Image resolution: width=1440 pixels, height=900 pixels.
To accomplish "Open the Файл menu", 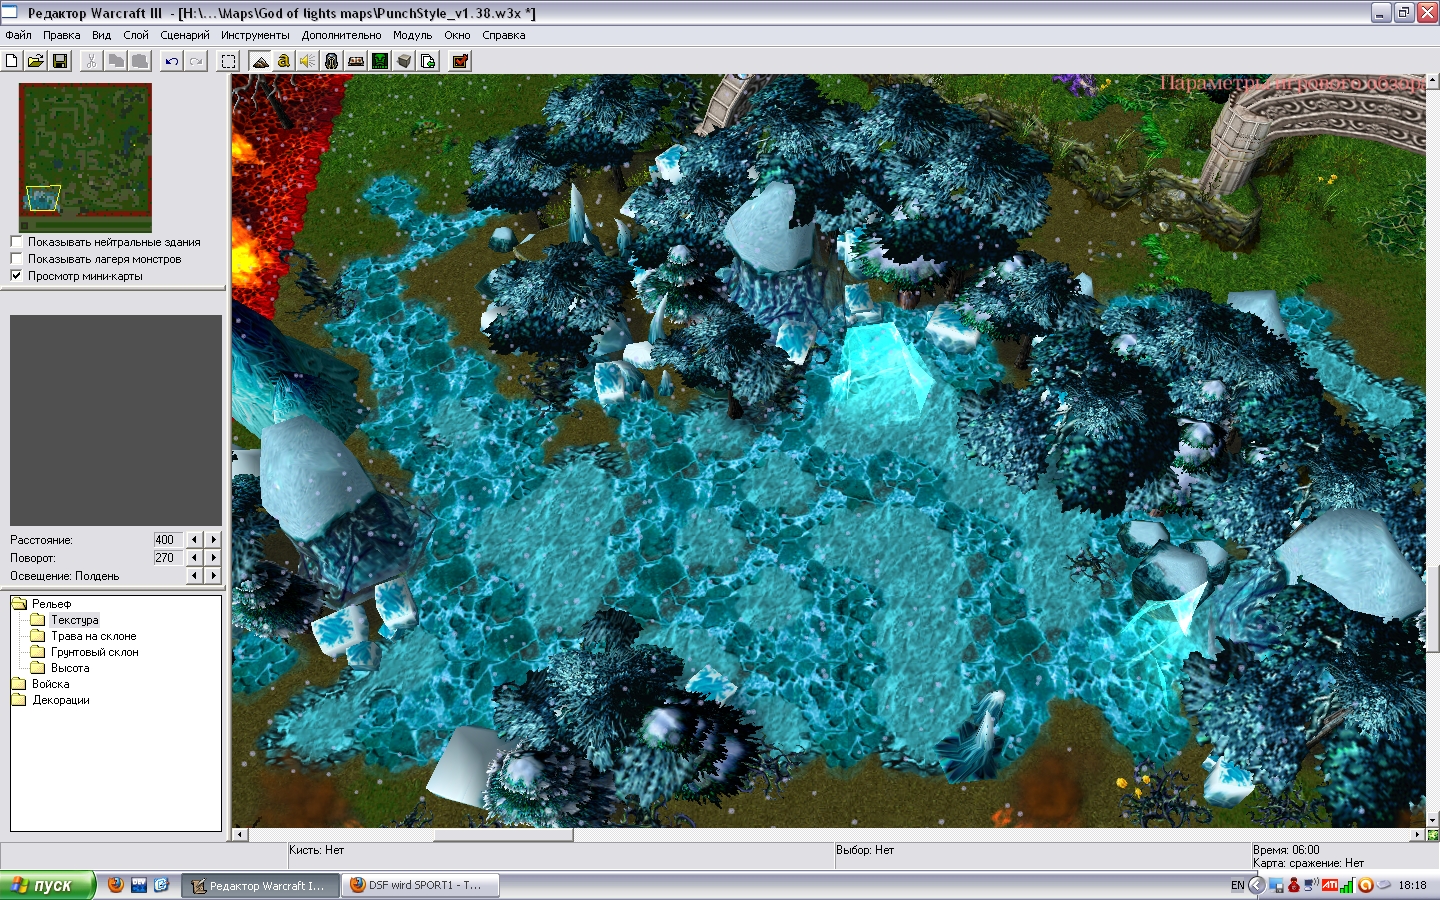I will coord(18,35).
